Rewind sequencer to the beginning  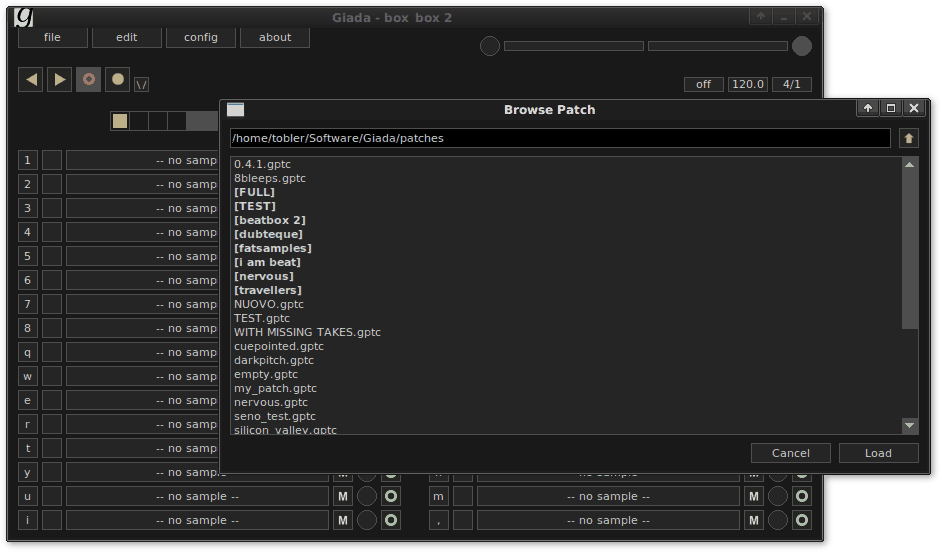(31, 79)
